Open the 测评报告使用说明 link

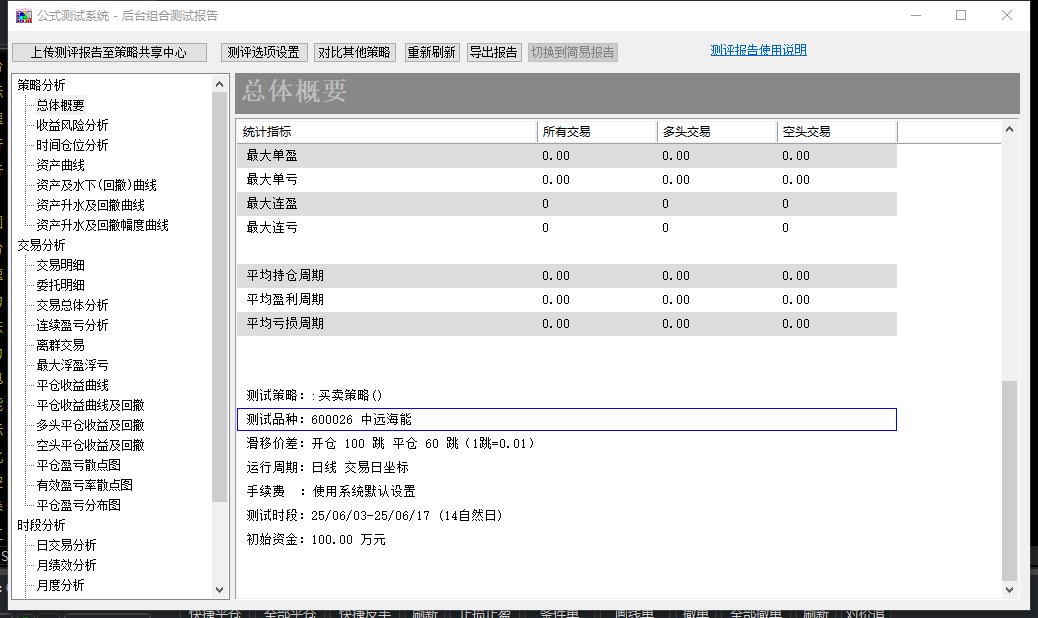(758, 50)
